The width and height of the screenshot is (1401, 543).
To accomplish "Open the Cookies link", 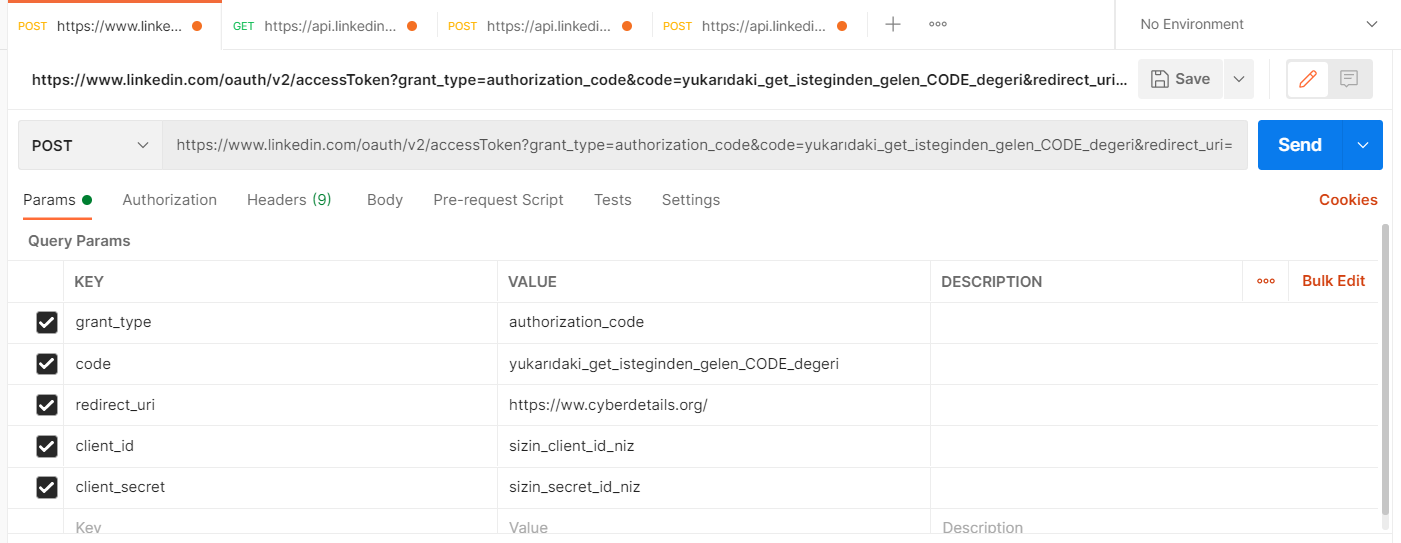I will click(1348, 200).
